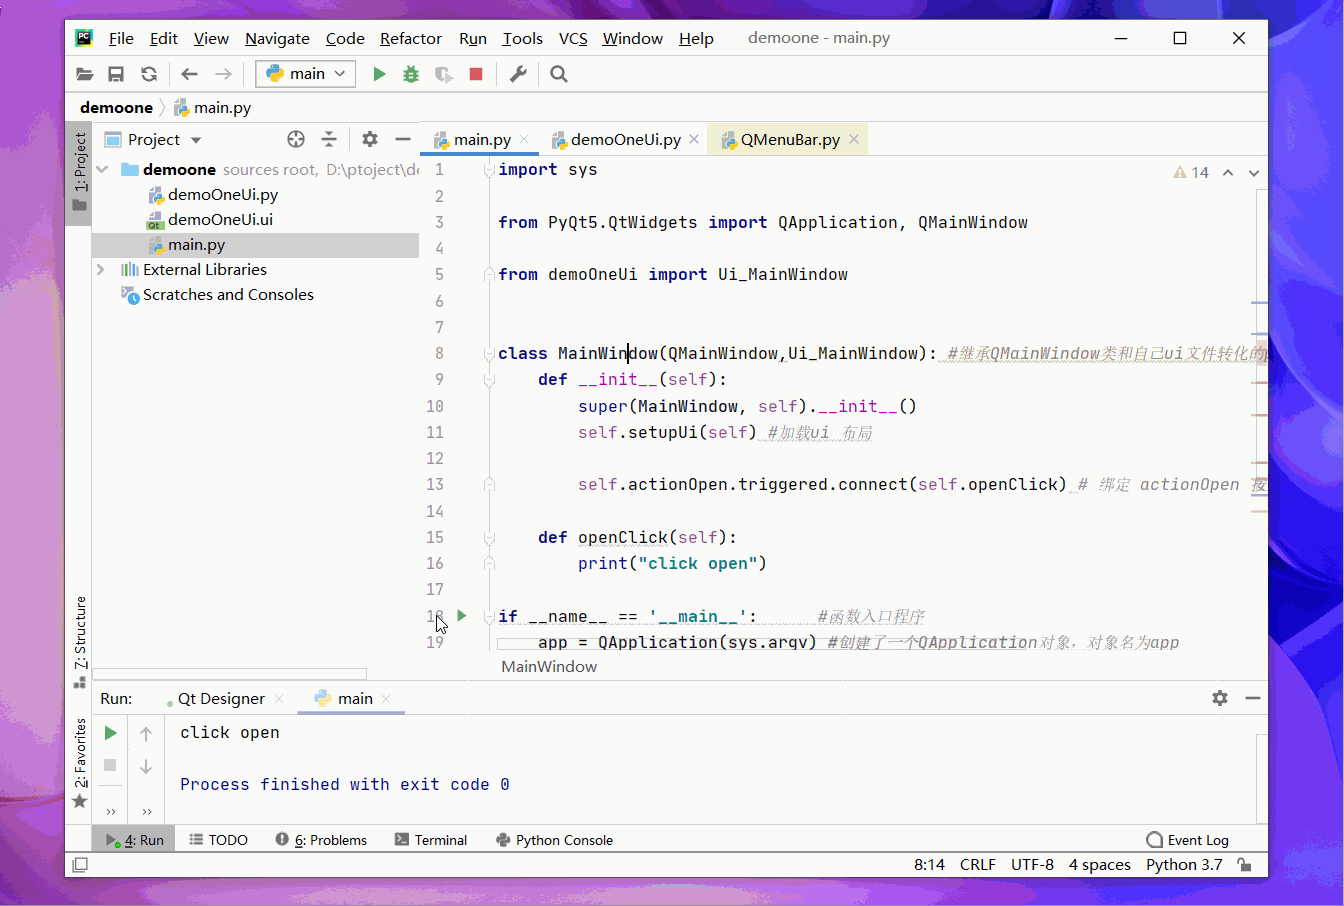Rerun main in the Run panel
The width and height of the screenshot is (1344, 906).
(111, 733)
